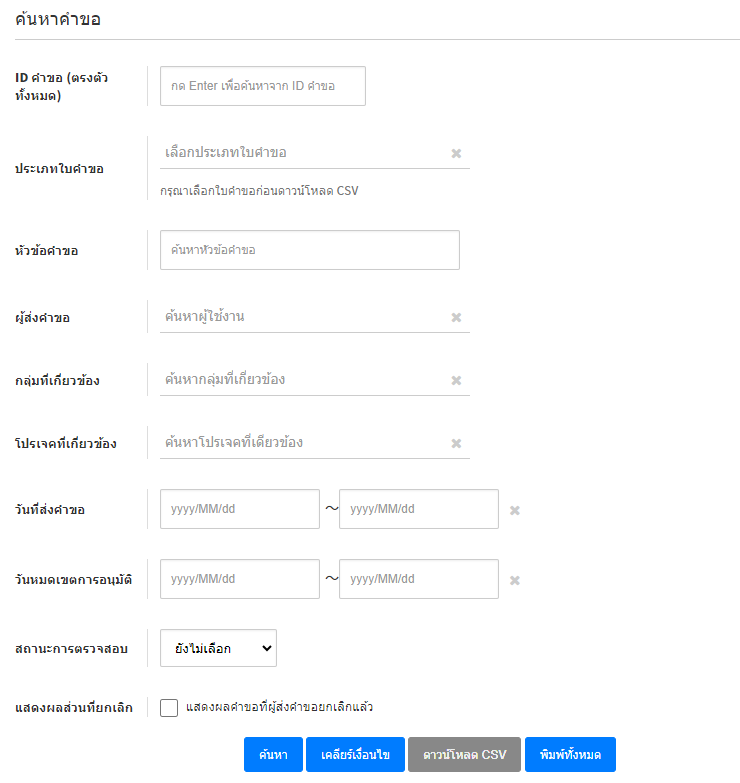Click the ดาวน์โหลด CSV button

[464, 755]
